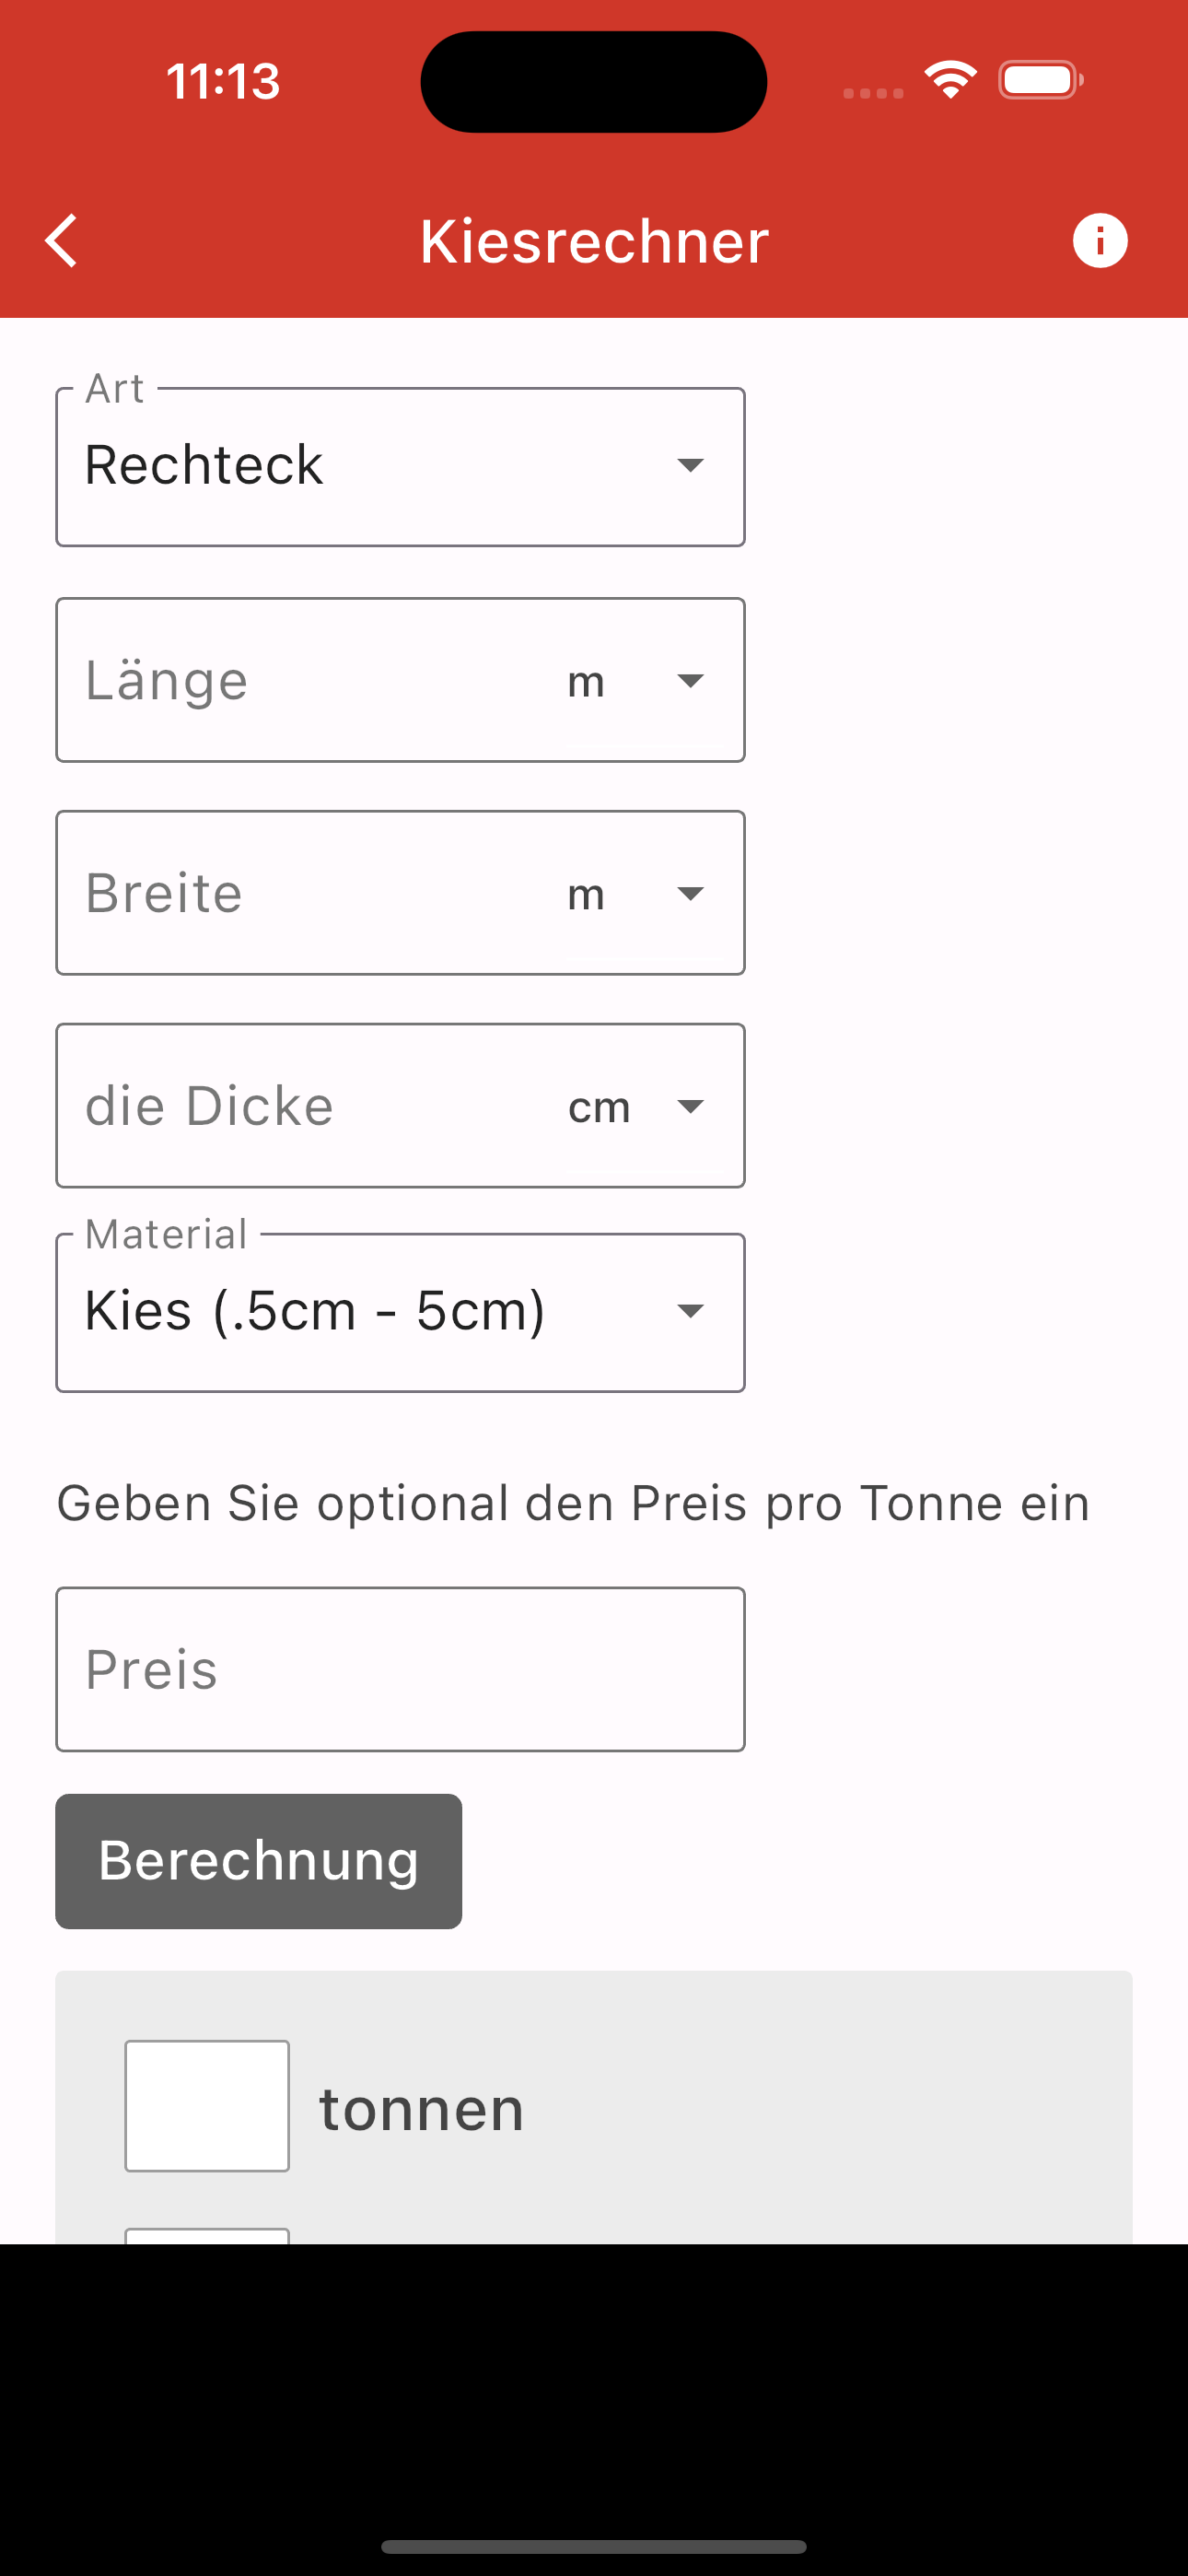The height and width of the screenshot is (2576, 1188).
Task: Tap the home indicator bar
Action: coord(594,2546)
